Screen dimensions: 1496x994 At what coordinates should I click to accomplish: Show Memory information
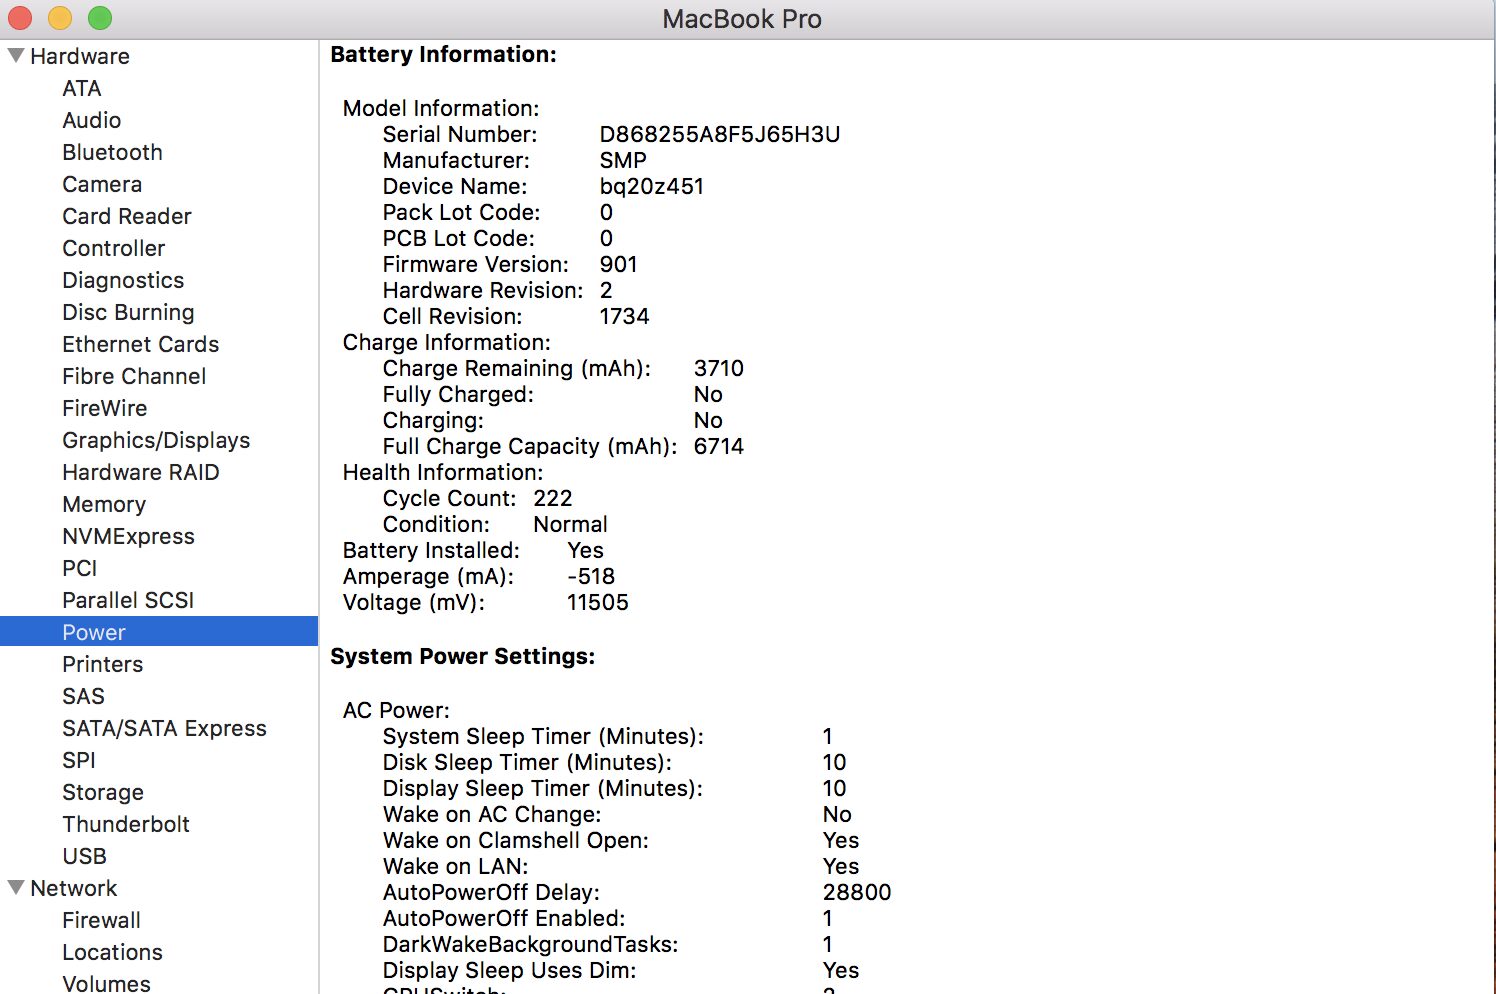tap(104, 504)
